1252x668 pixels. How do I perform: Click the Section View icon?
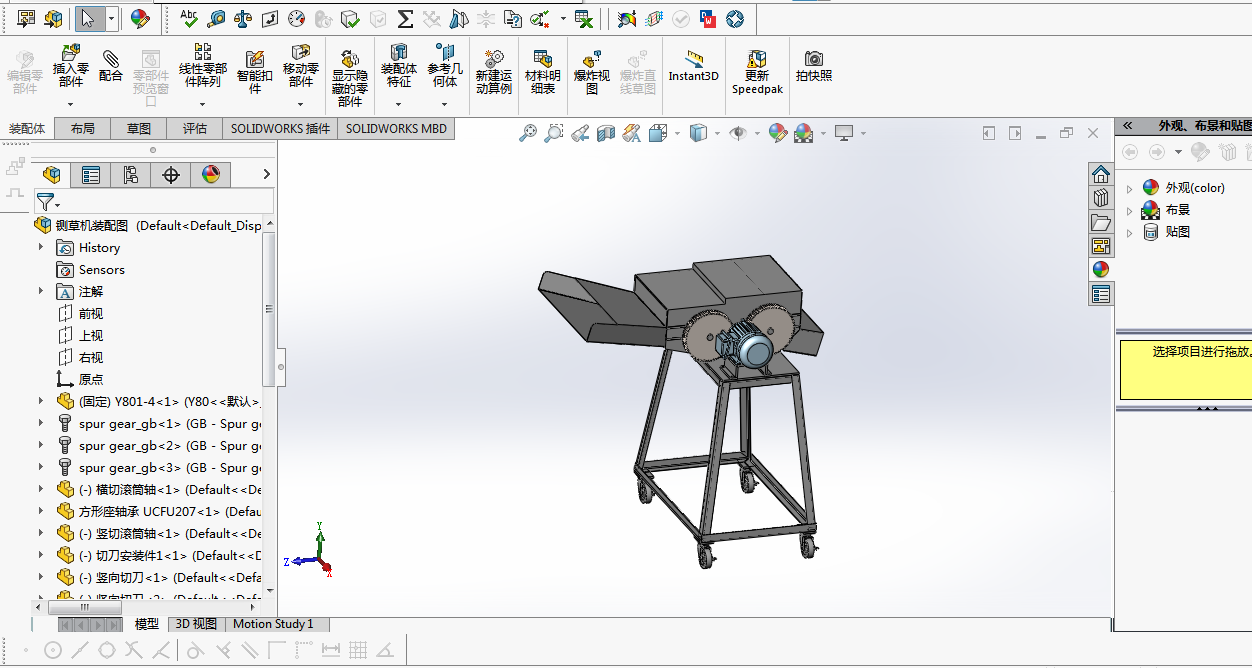click(x=606, y=132)
